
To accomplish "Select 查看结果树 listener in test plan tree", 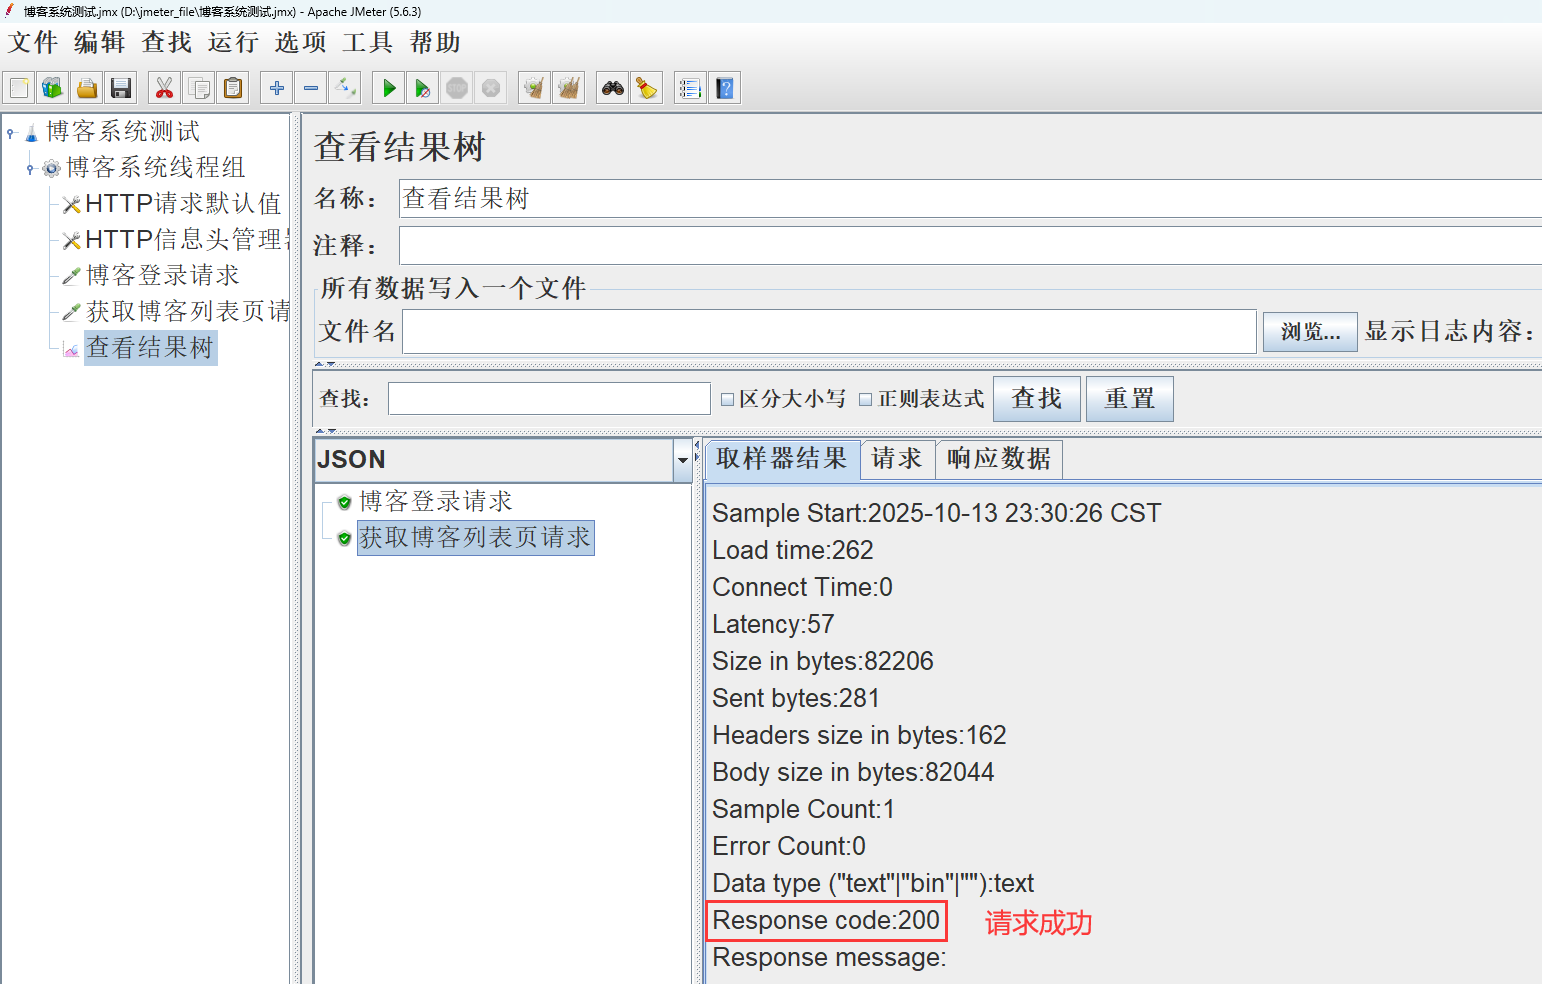I will pos(150,348).
